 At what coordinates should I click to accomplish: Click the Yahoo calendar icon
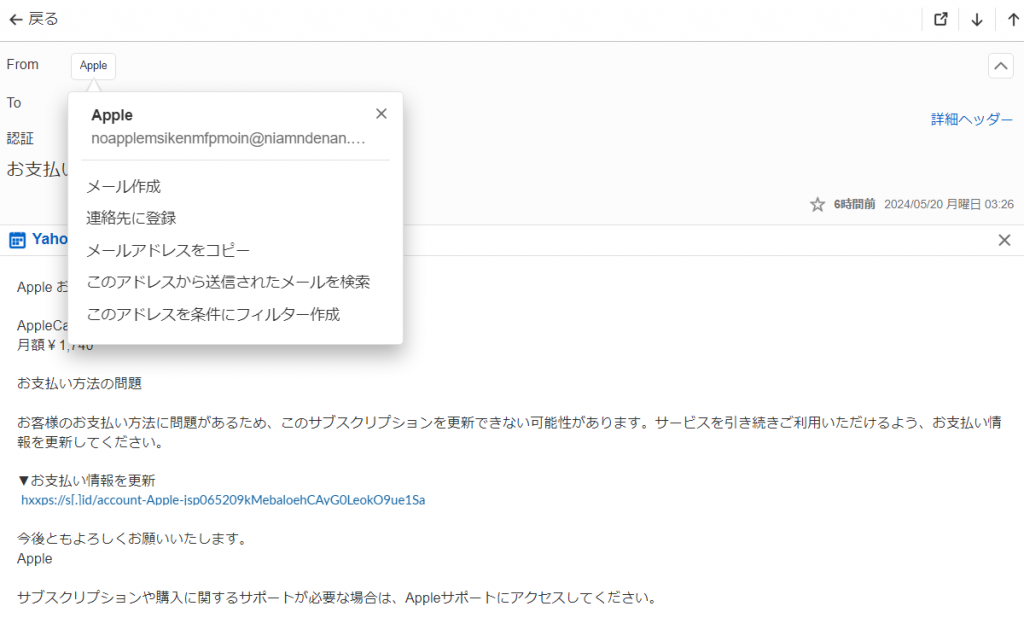coord(17,240)
